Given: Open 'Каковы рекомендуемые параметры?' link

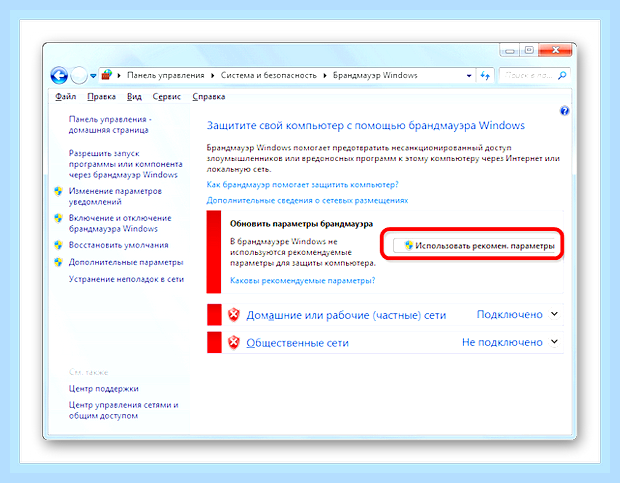Looking at the screenshot, I should 302,281.
